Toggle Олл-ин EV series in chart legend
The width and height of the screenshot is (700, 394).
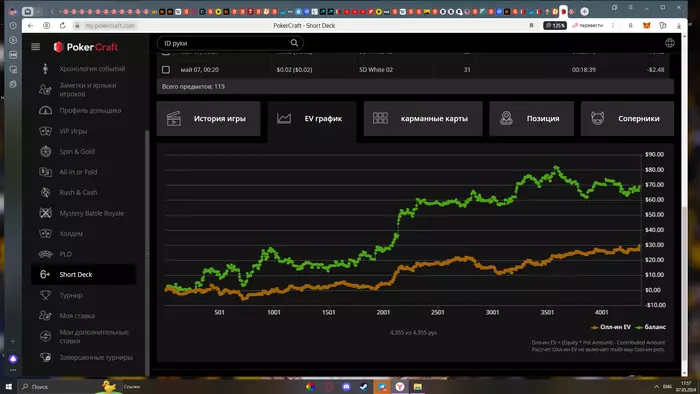tap(610, 327)
